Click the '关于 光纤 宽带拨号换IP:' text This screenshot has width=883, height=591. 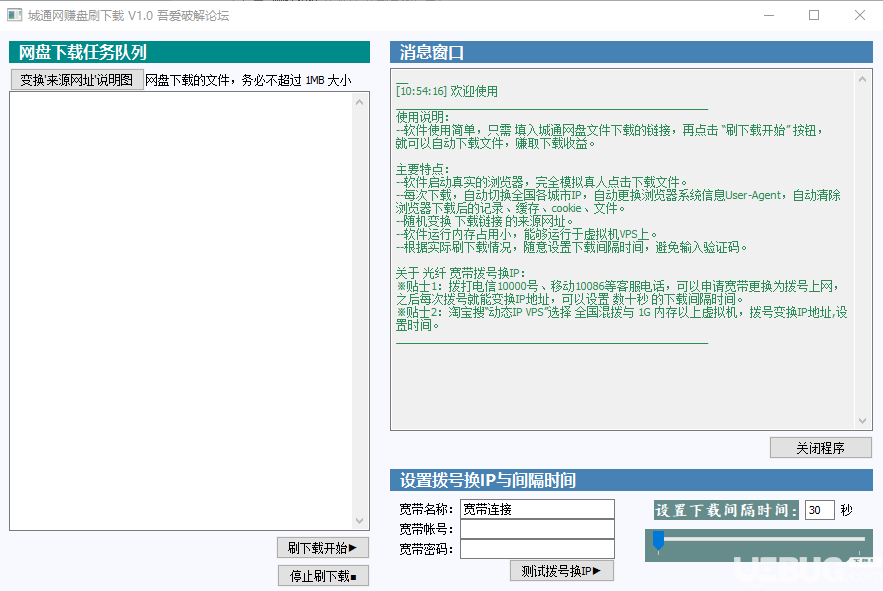pyautogui.click(x=460, y=273)
